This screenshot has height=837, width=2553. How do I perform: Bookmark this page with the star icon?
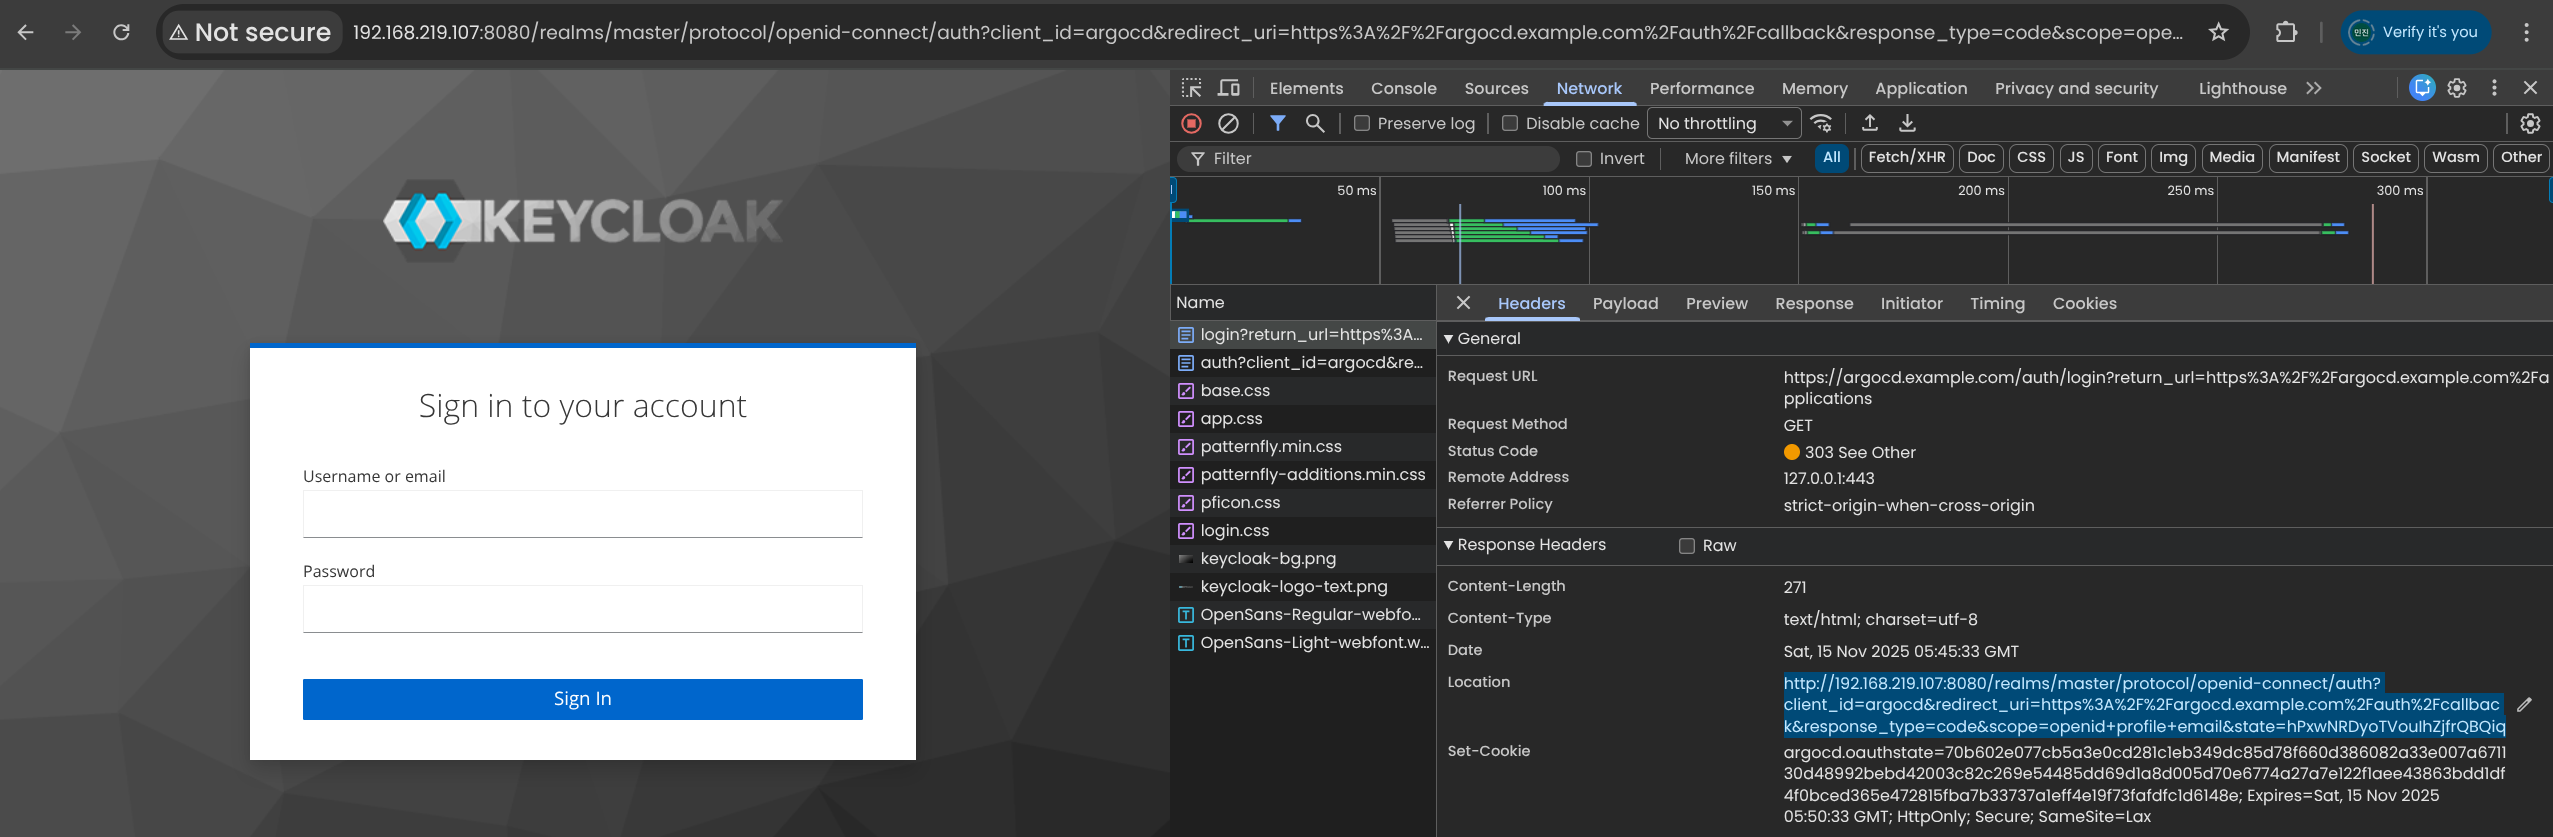point(2218,32)
